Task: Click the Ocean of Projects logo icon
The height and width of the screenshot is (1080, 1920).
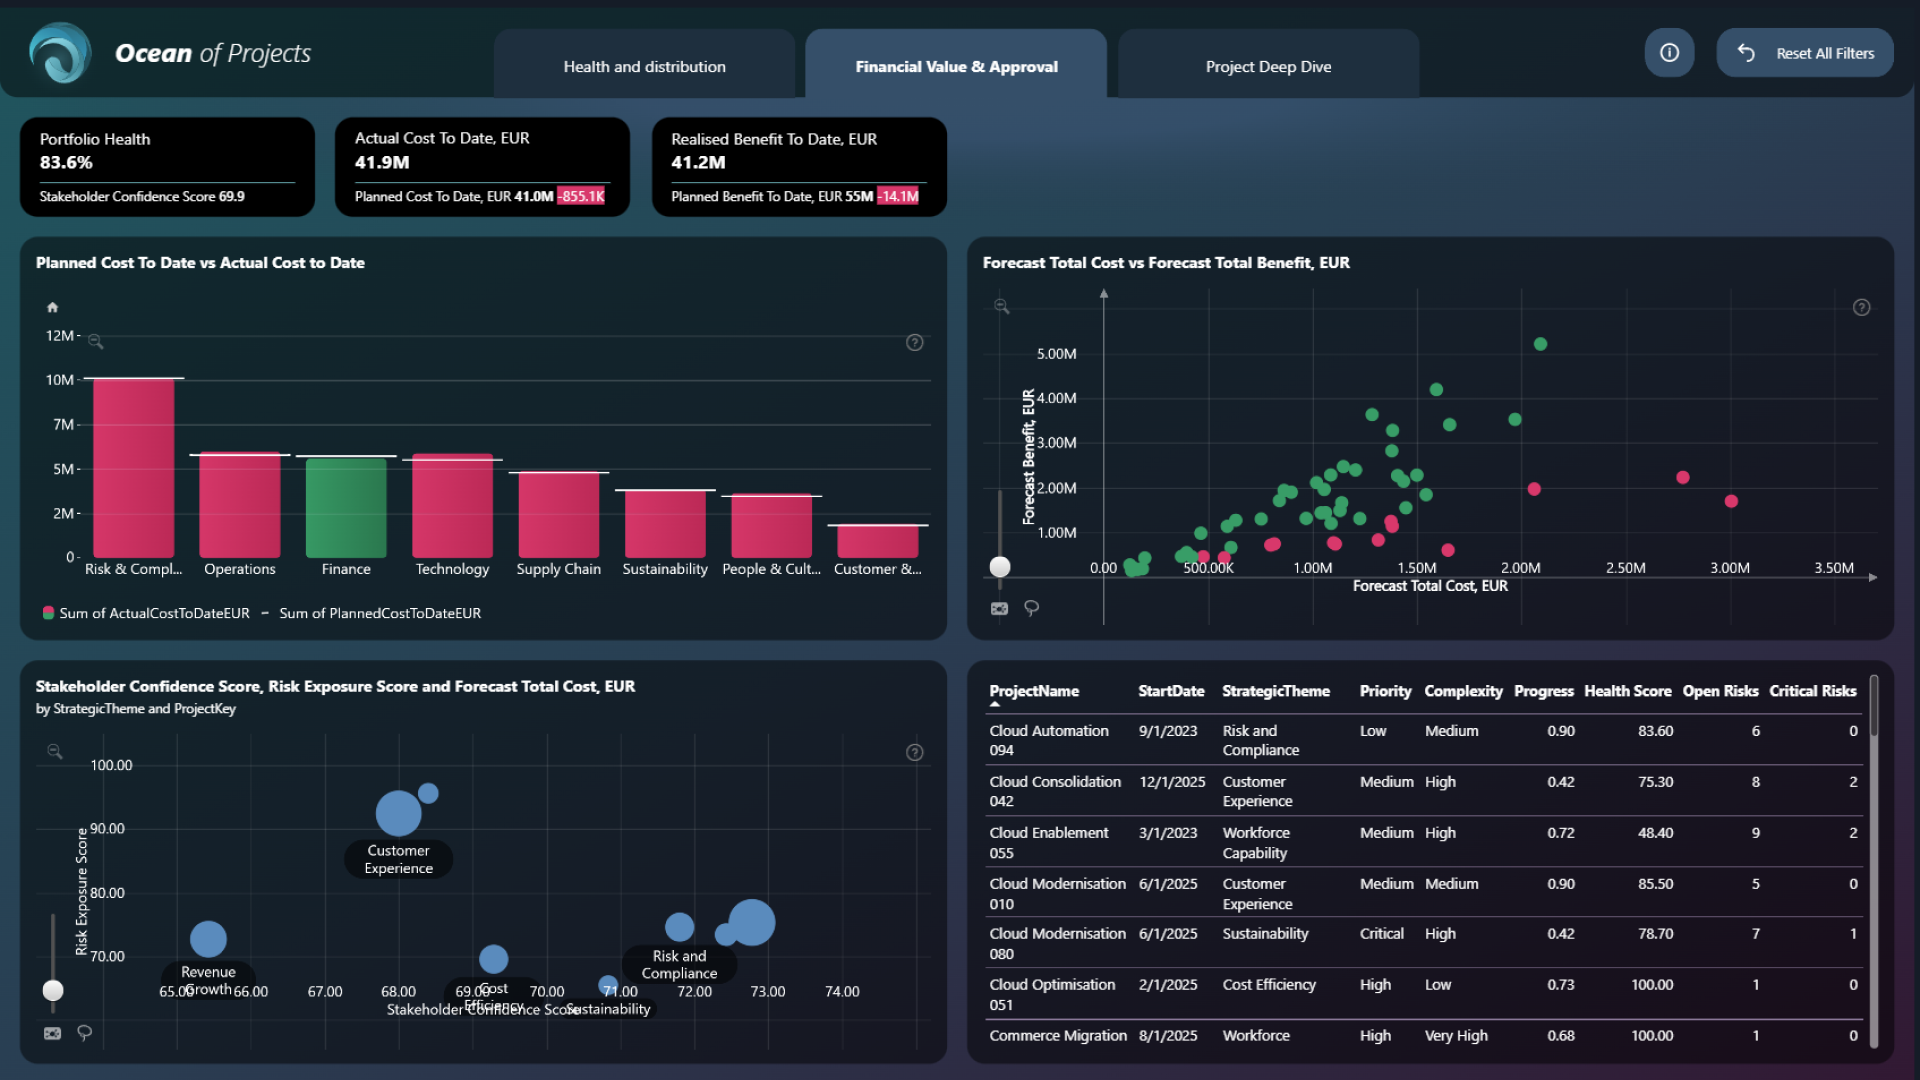Action: tap(60, 53)
